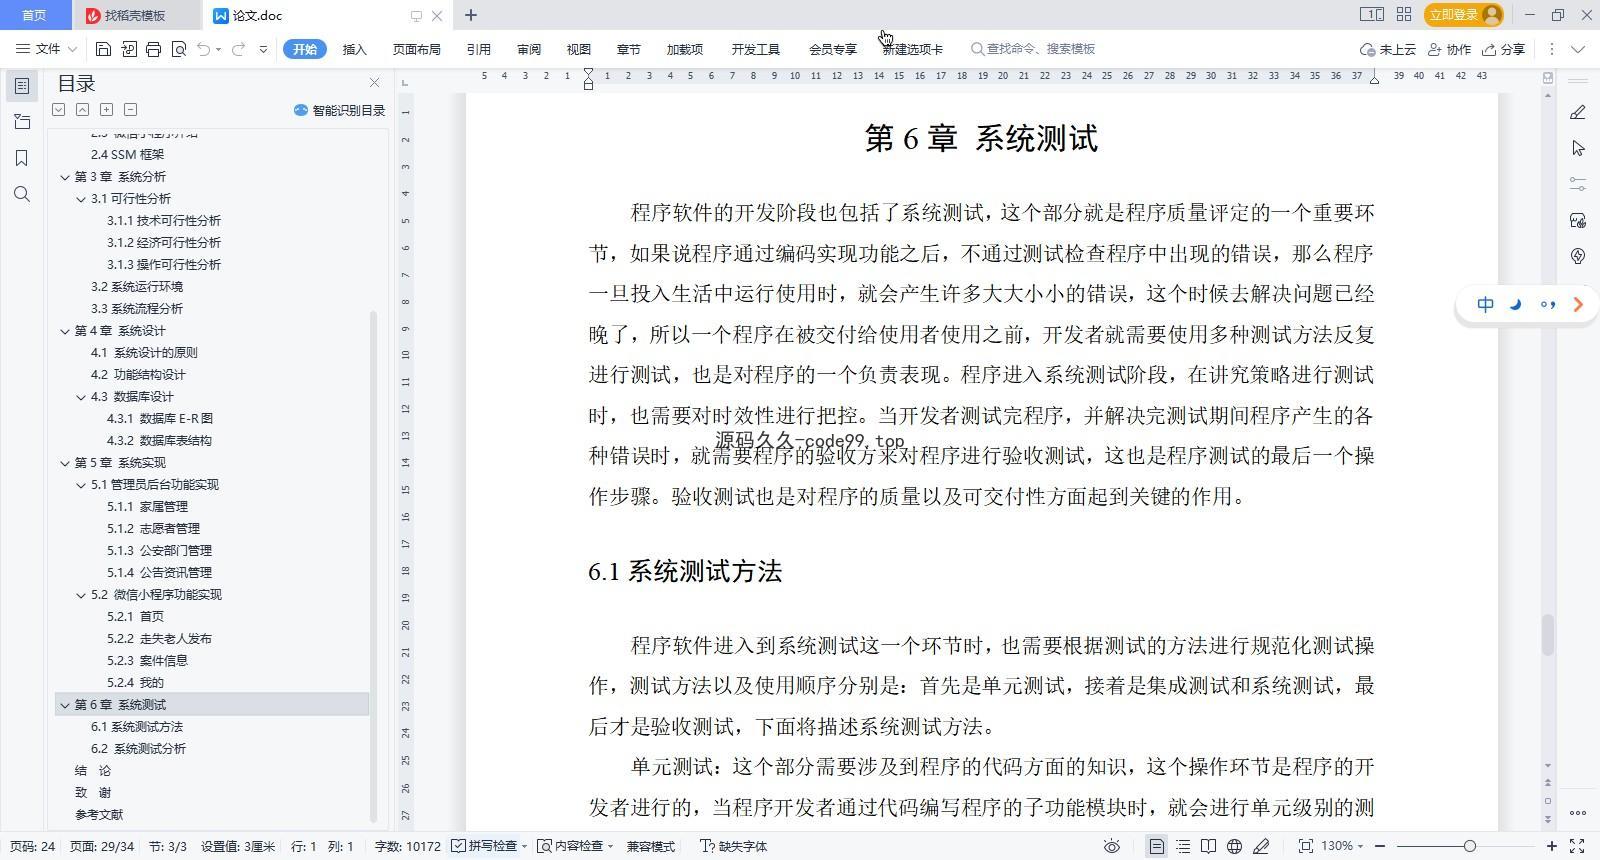Click the Print Preview icon
Viewport: 1600px width, 860px height.
pos(179,49)
